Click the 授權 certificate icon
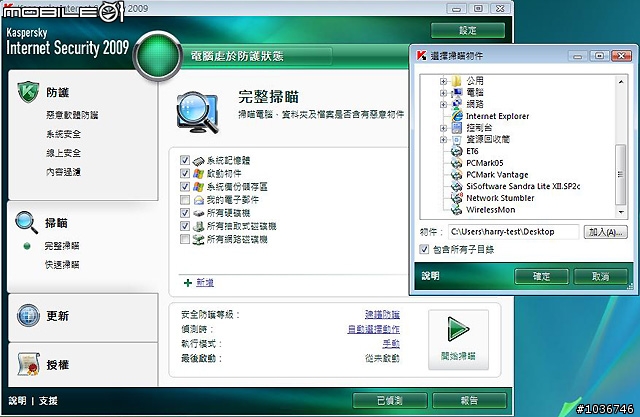 click(x=28, y=364)
